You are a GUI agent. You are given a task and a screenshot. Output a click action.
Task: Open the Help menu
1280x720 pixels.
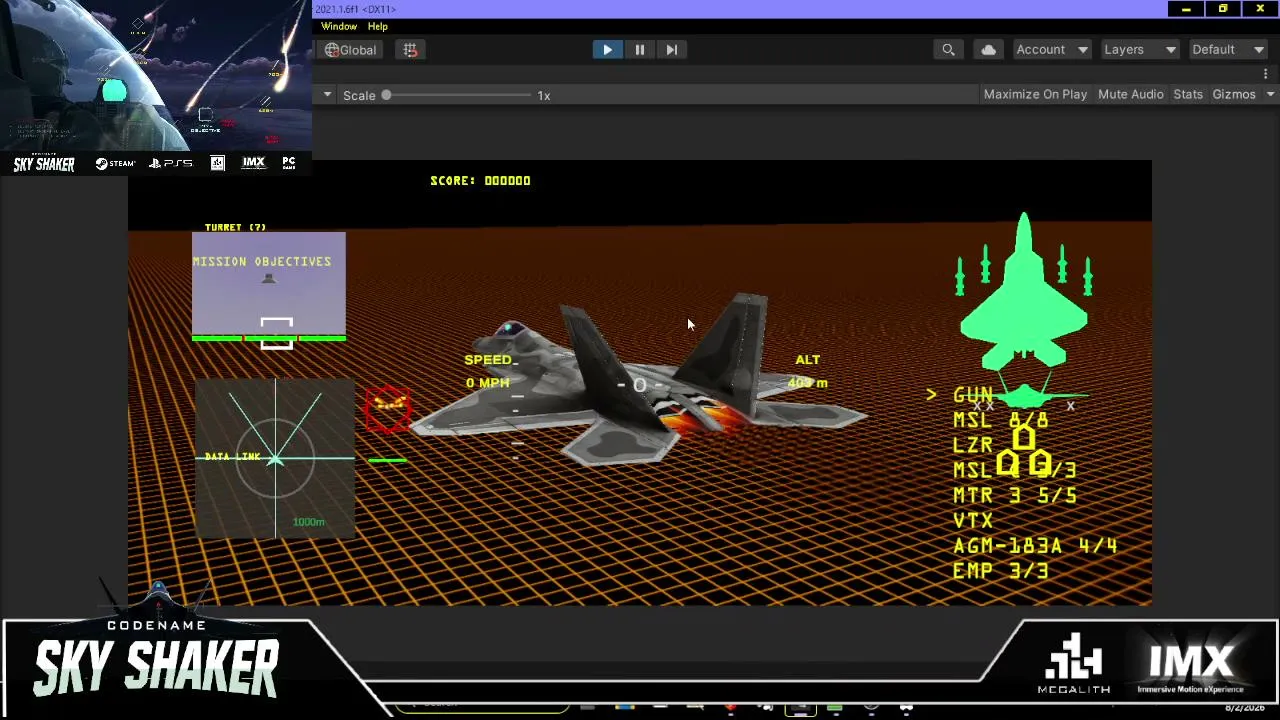coord(377,26)
